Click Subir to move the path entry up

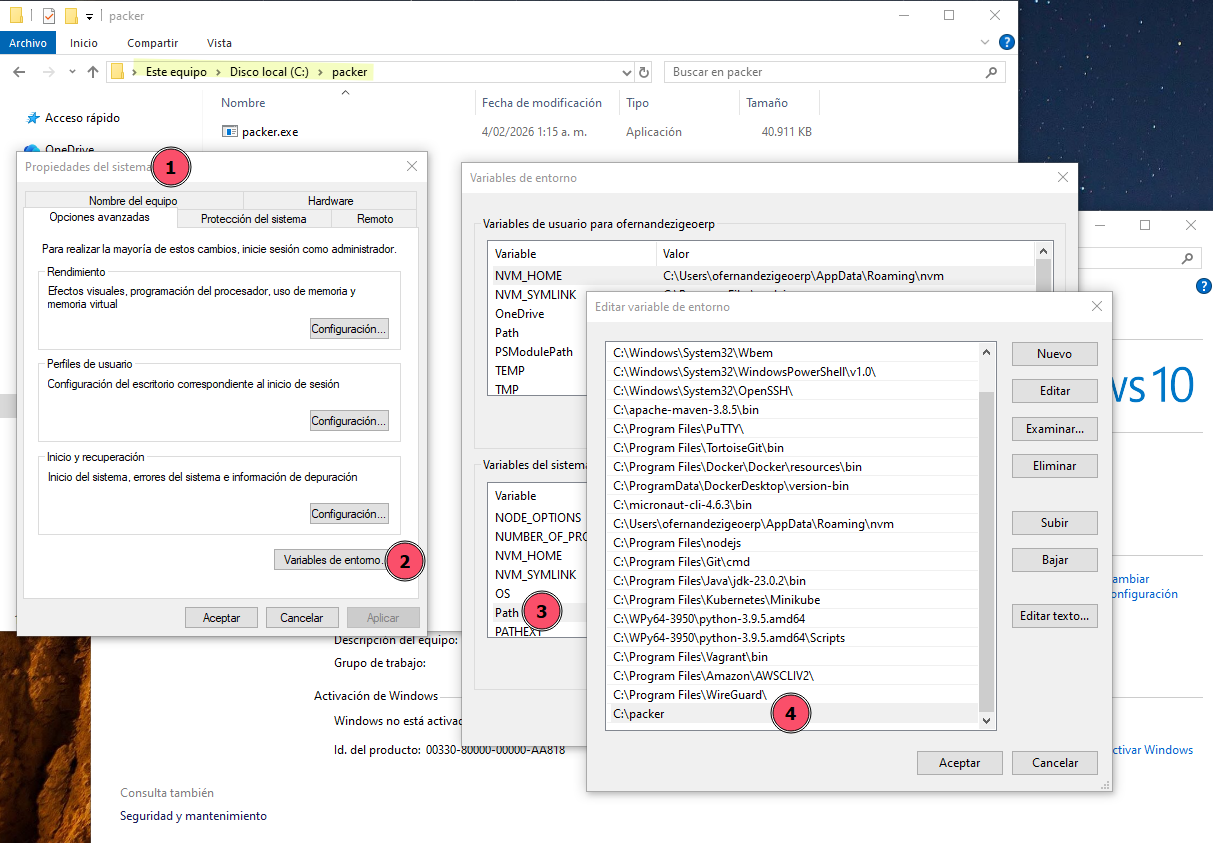click(1054, 522)
